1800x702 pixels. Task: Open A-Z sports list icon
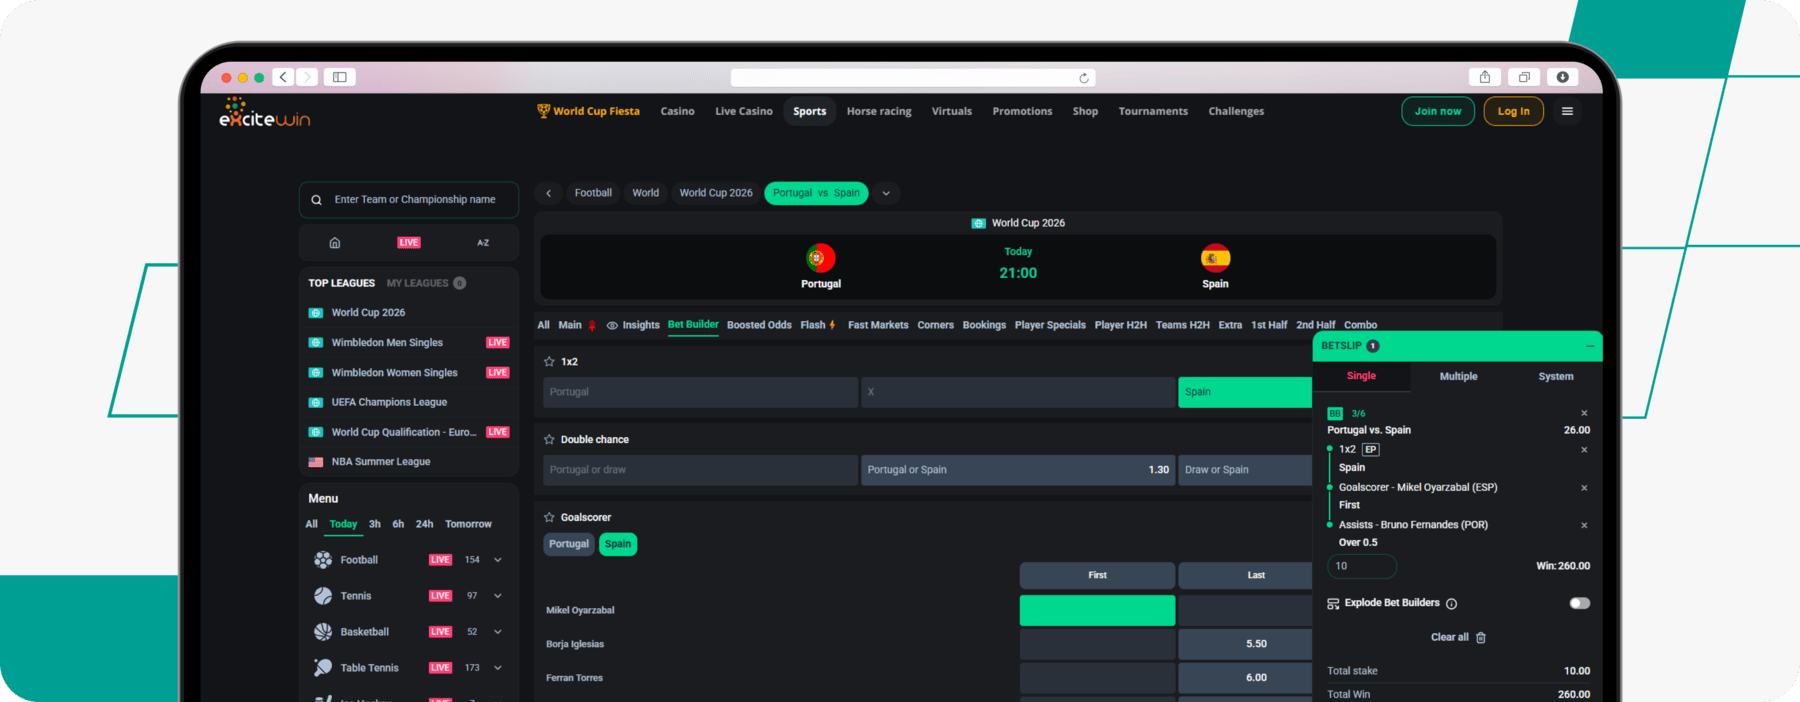tap(483, 243)
